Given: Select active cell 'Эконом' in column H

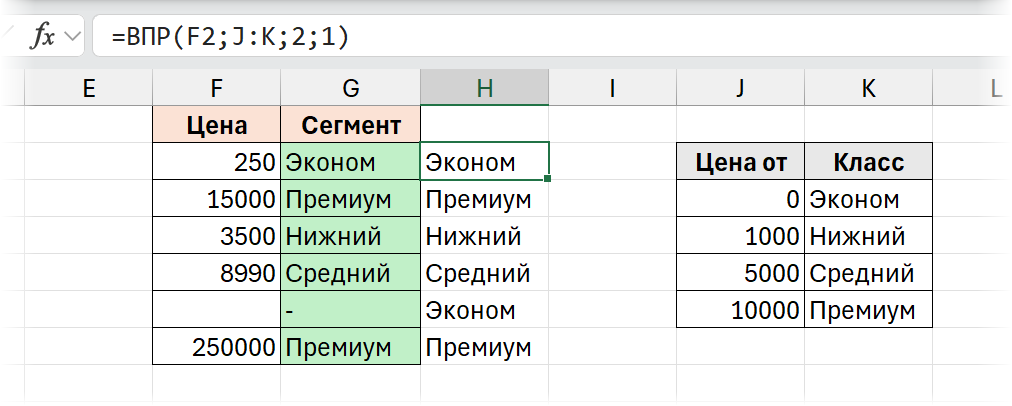Looking at the screenshot, I should pos(485,162).
